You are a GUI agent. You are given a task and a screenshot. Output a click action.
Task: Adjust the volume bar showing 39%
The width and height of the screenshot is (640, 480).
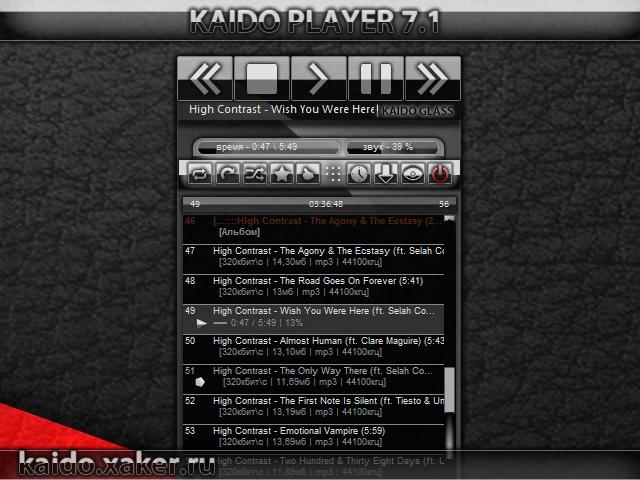tap(387, 147)
